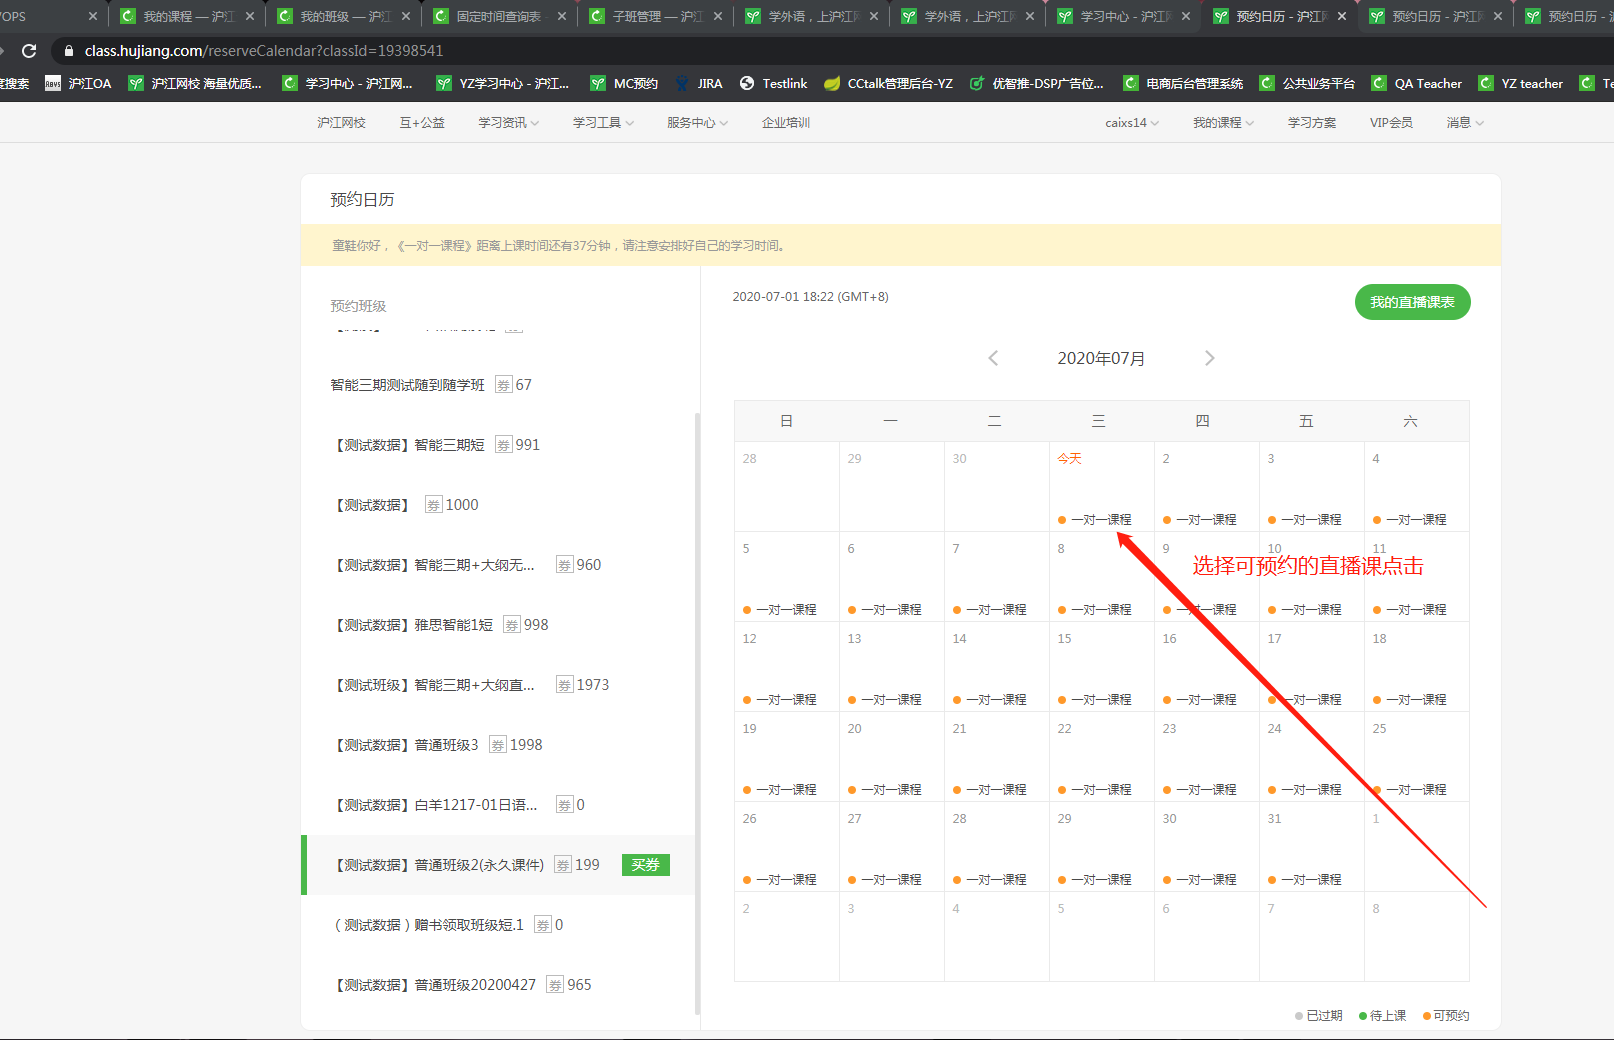Screen dimensions: 1614x1040
Task: Open the VIP会员 menu item
Action: [1391, 123]
